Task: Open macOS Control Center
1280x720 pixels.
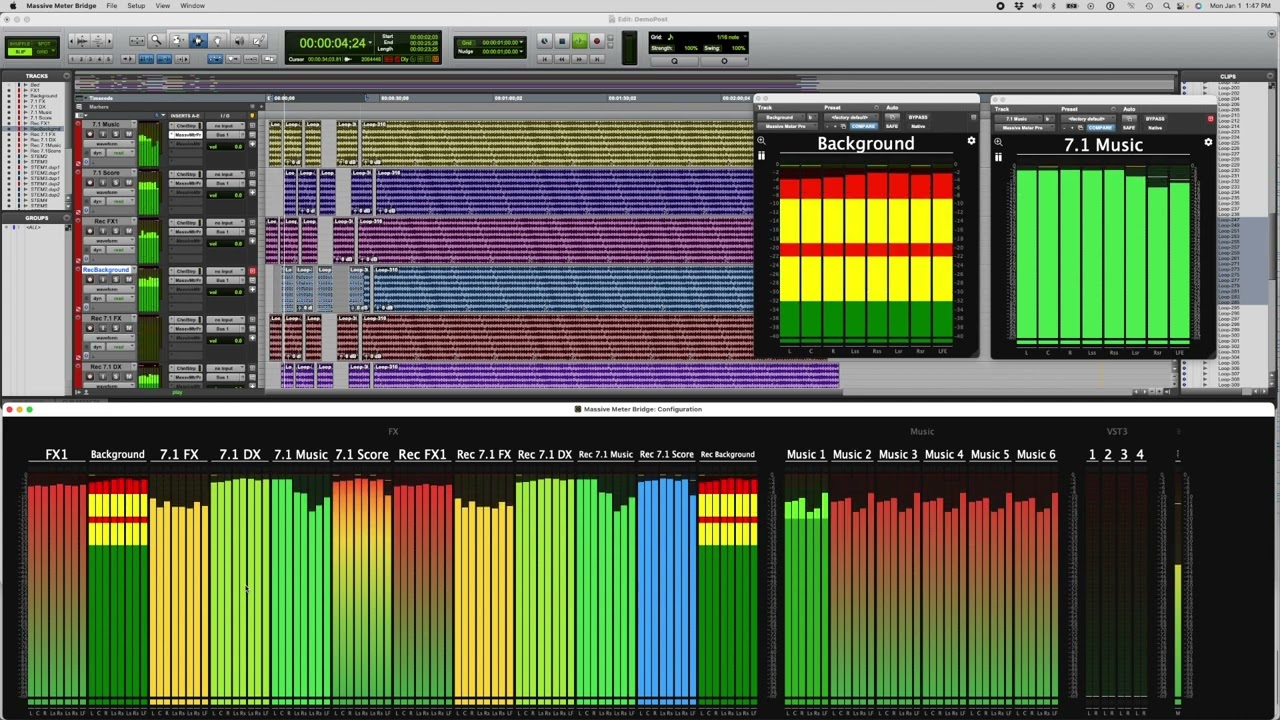Action: coord(1181,6)
